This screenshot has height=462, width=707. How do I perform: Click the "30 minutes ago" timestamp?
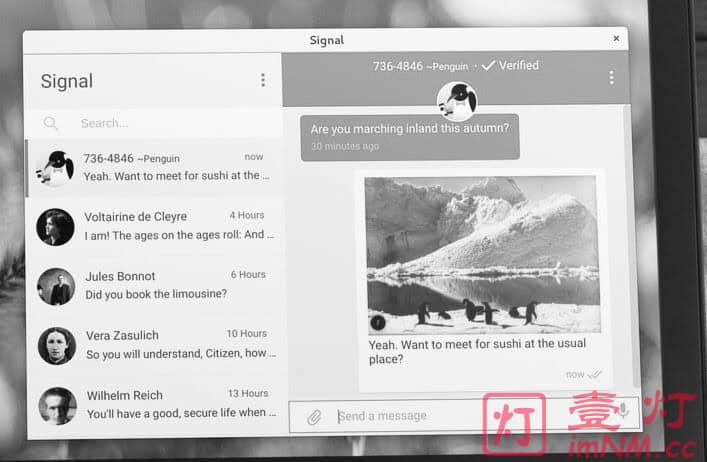click(345, 146)
